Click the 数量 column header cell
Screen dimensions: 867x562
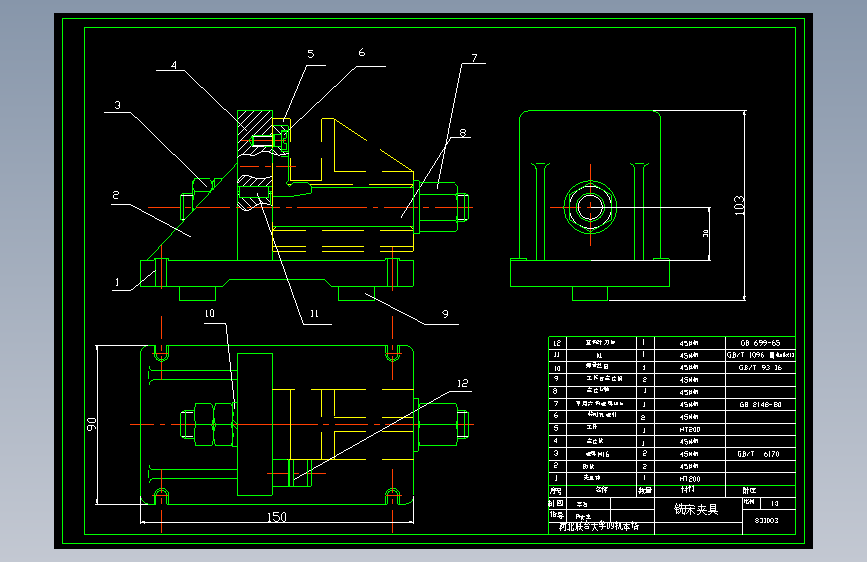point(645,491)
